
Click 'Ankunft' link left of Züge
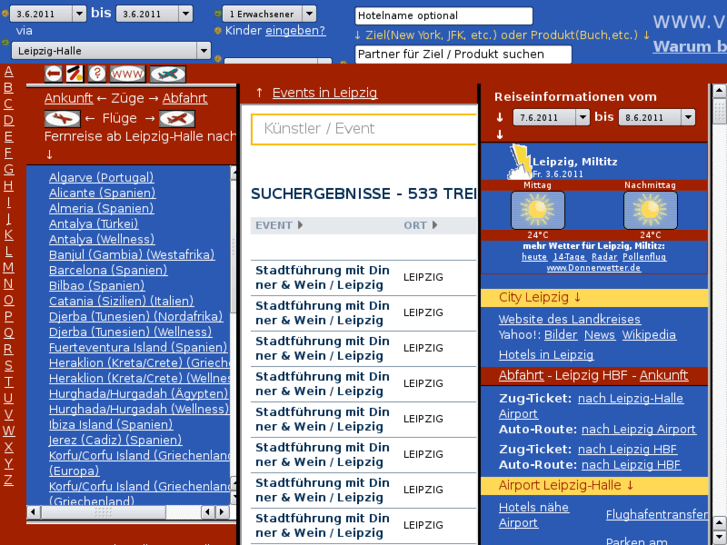tap(69, 98)
